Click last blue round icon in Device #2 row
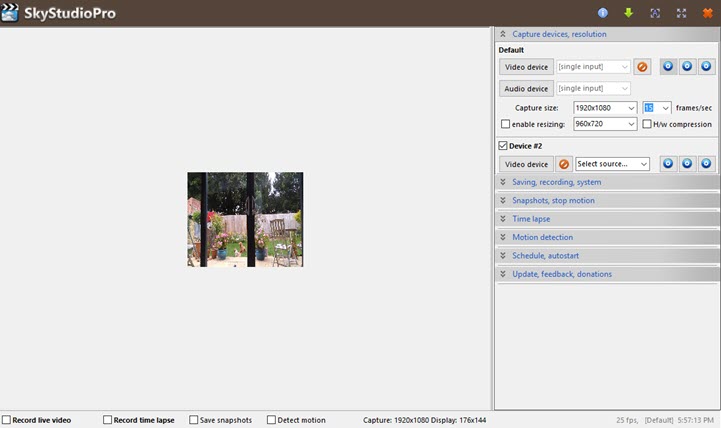The width and height of the screenshot is (721, 428). [706, 164]
